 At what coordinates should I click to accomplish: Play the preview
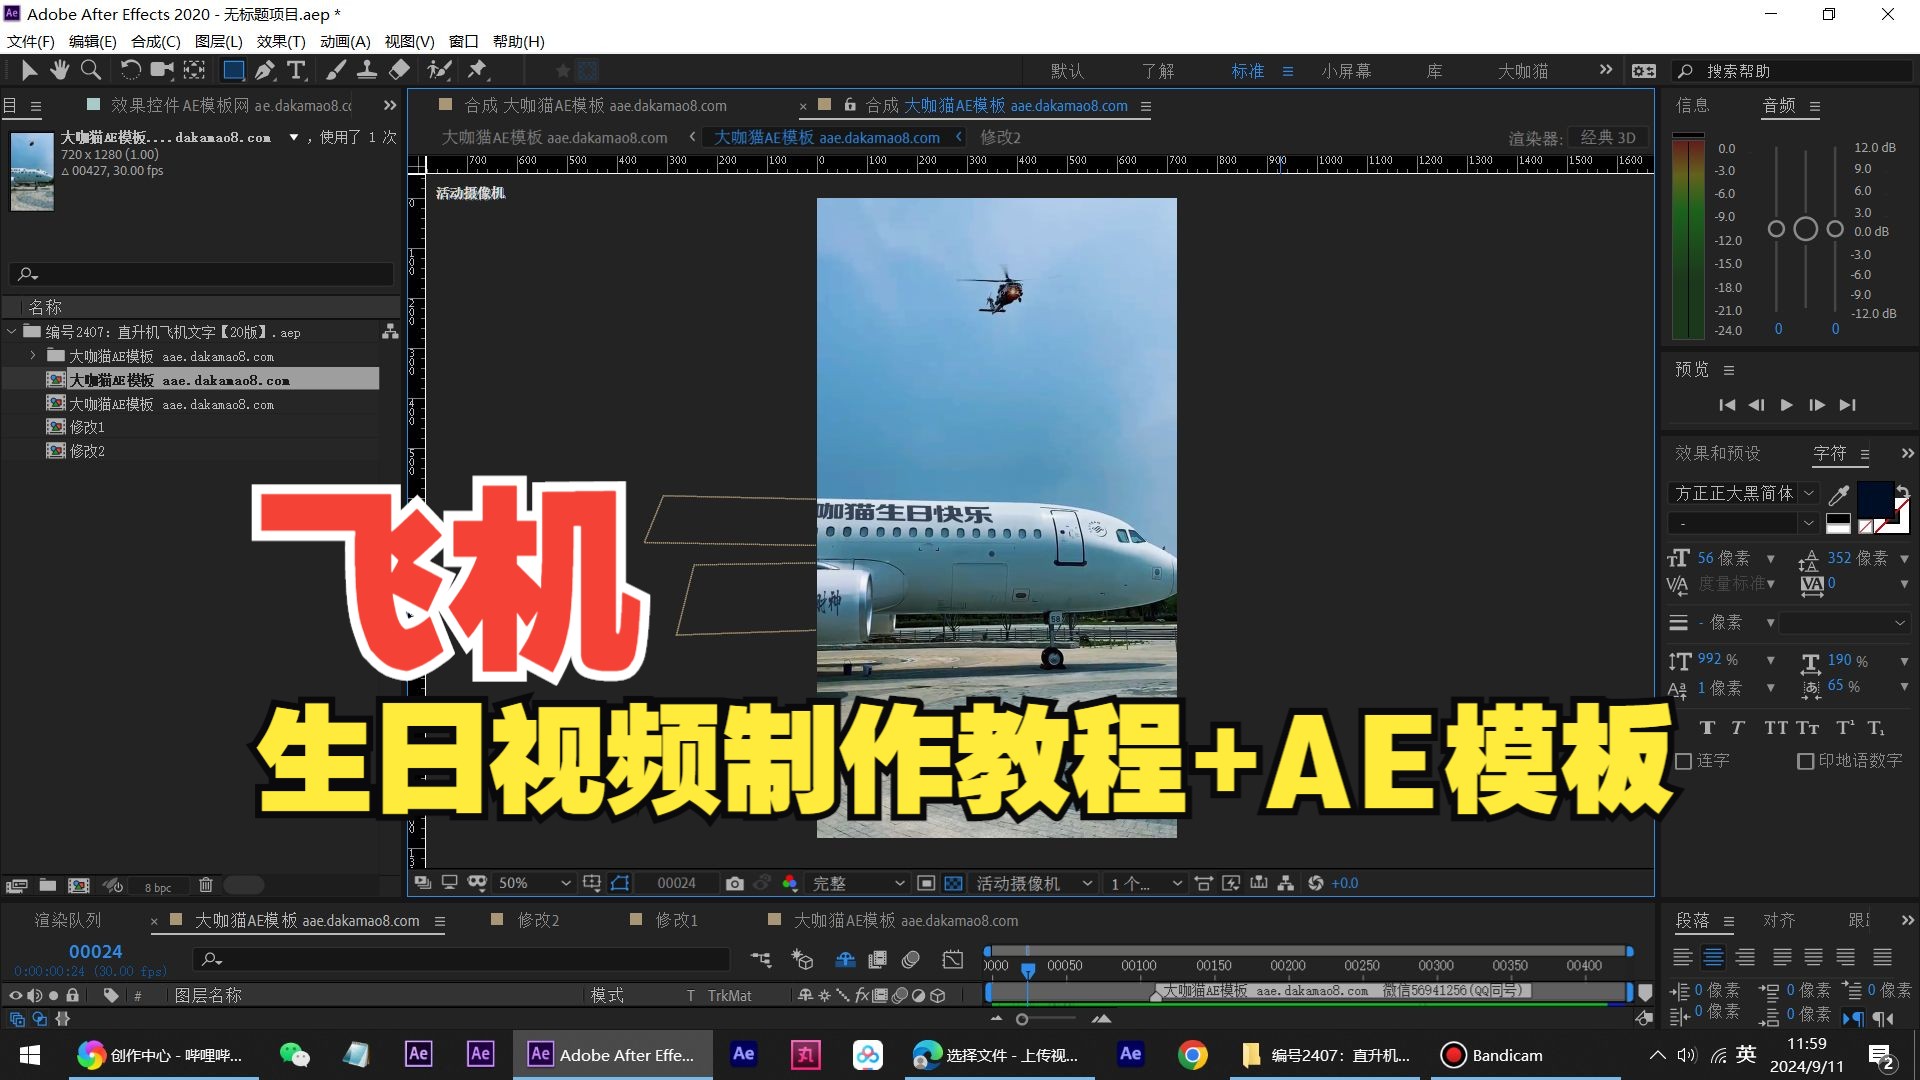1786,405
